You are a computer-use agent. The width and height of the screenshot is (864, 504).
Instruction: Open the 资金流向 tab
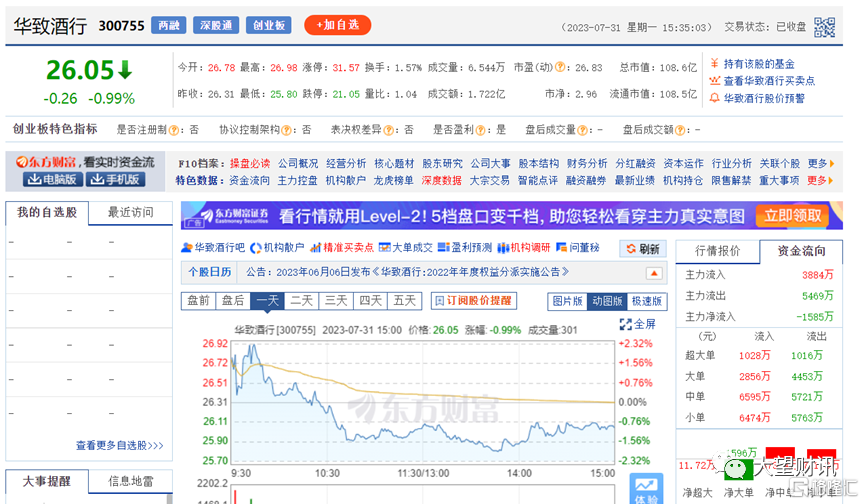[x=801, y=251]
